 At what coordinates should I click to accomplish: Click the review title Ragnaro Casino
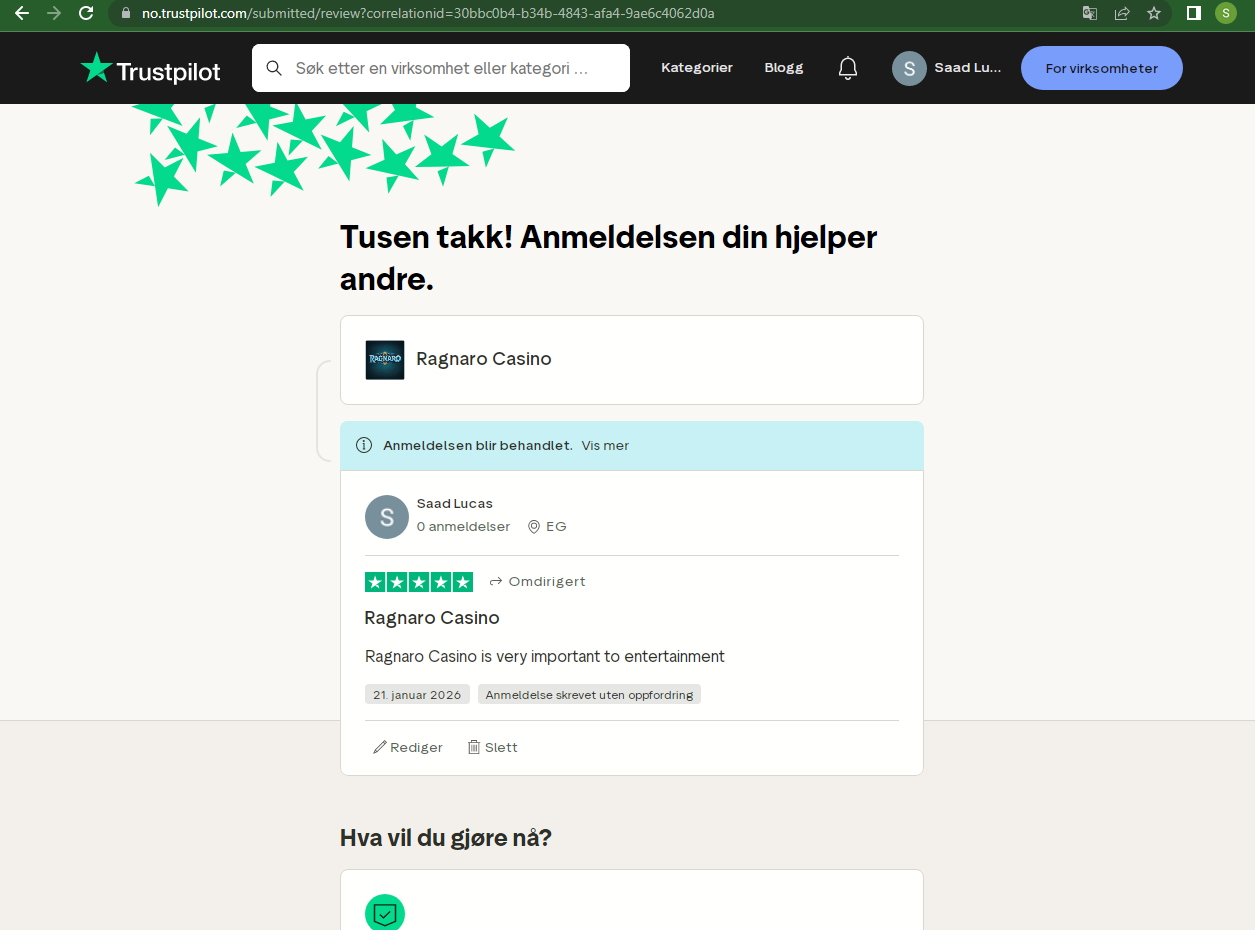coord(432,618)
